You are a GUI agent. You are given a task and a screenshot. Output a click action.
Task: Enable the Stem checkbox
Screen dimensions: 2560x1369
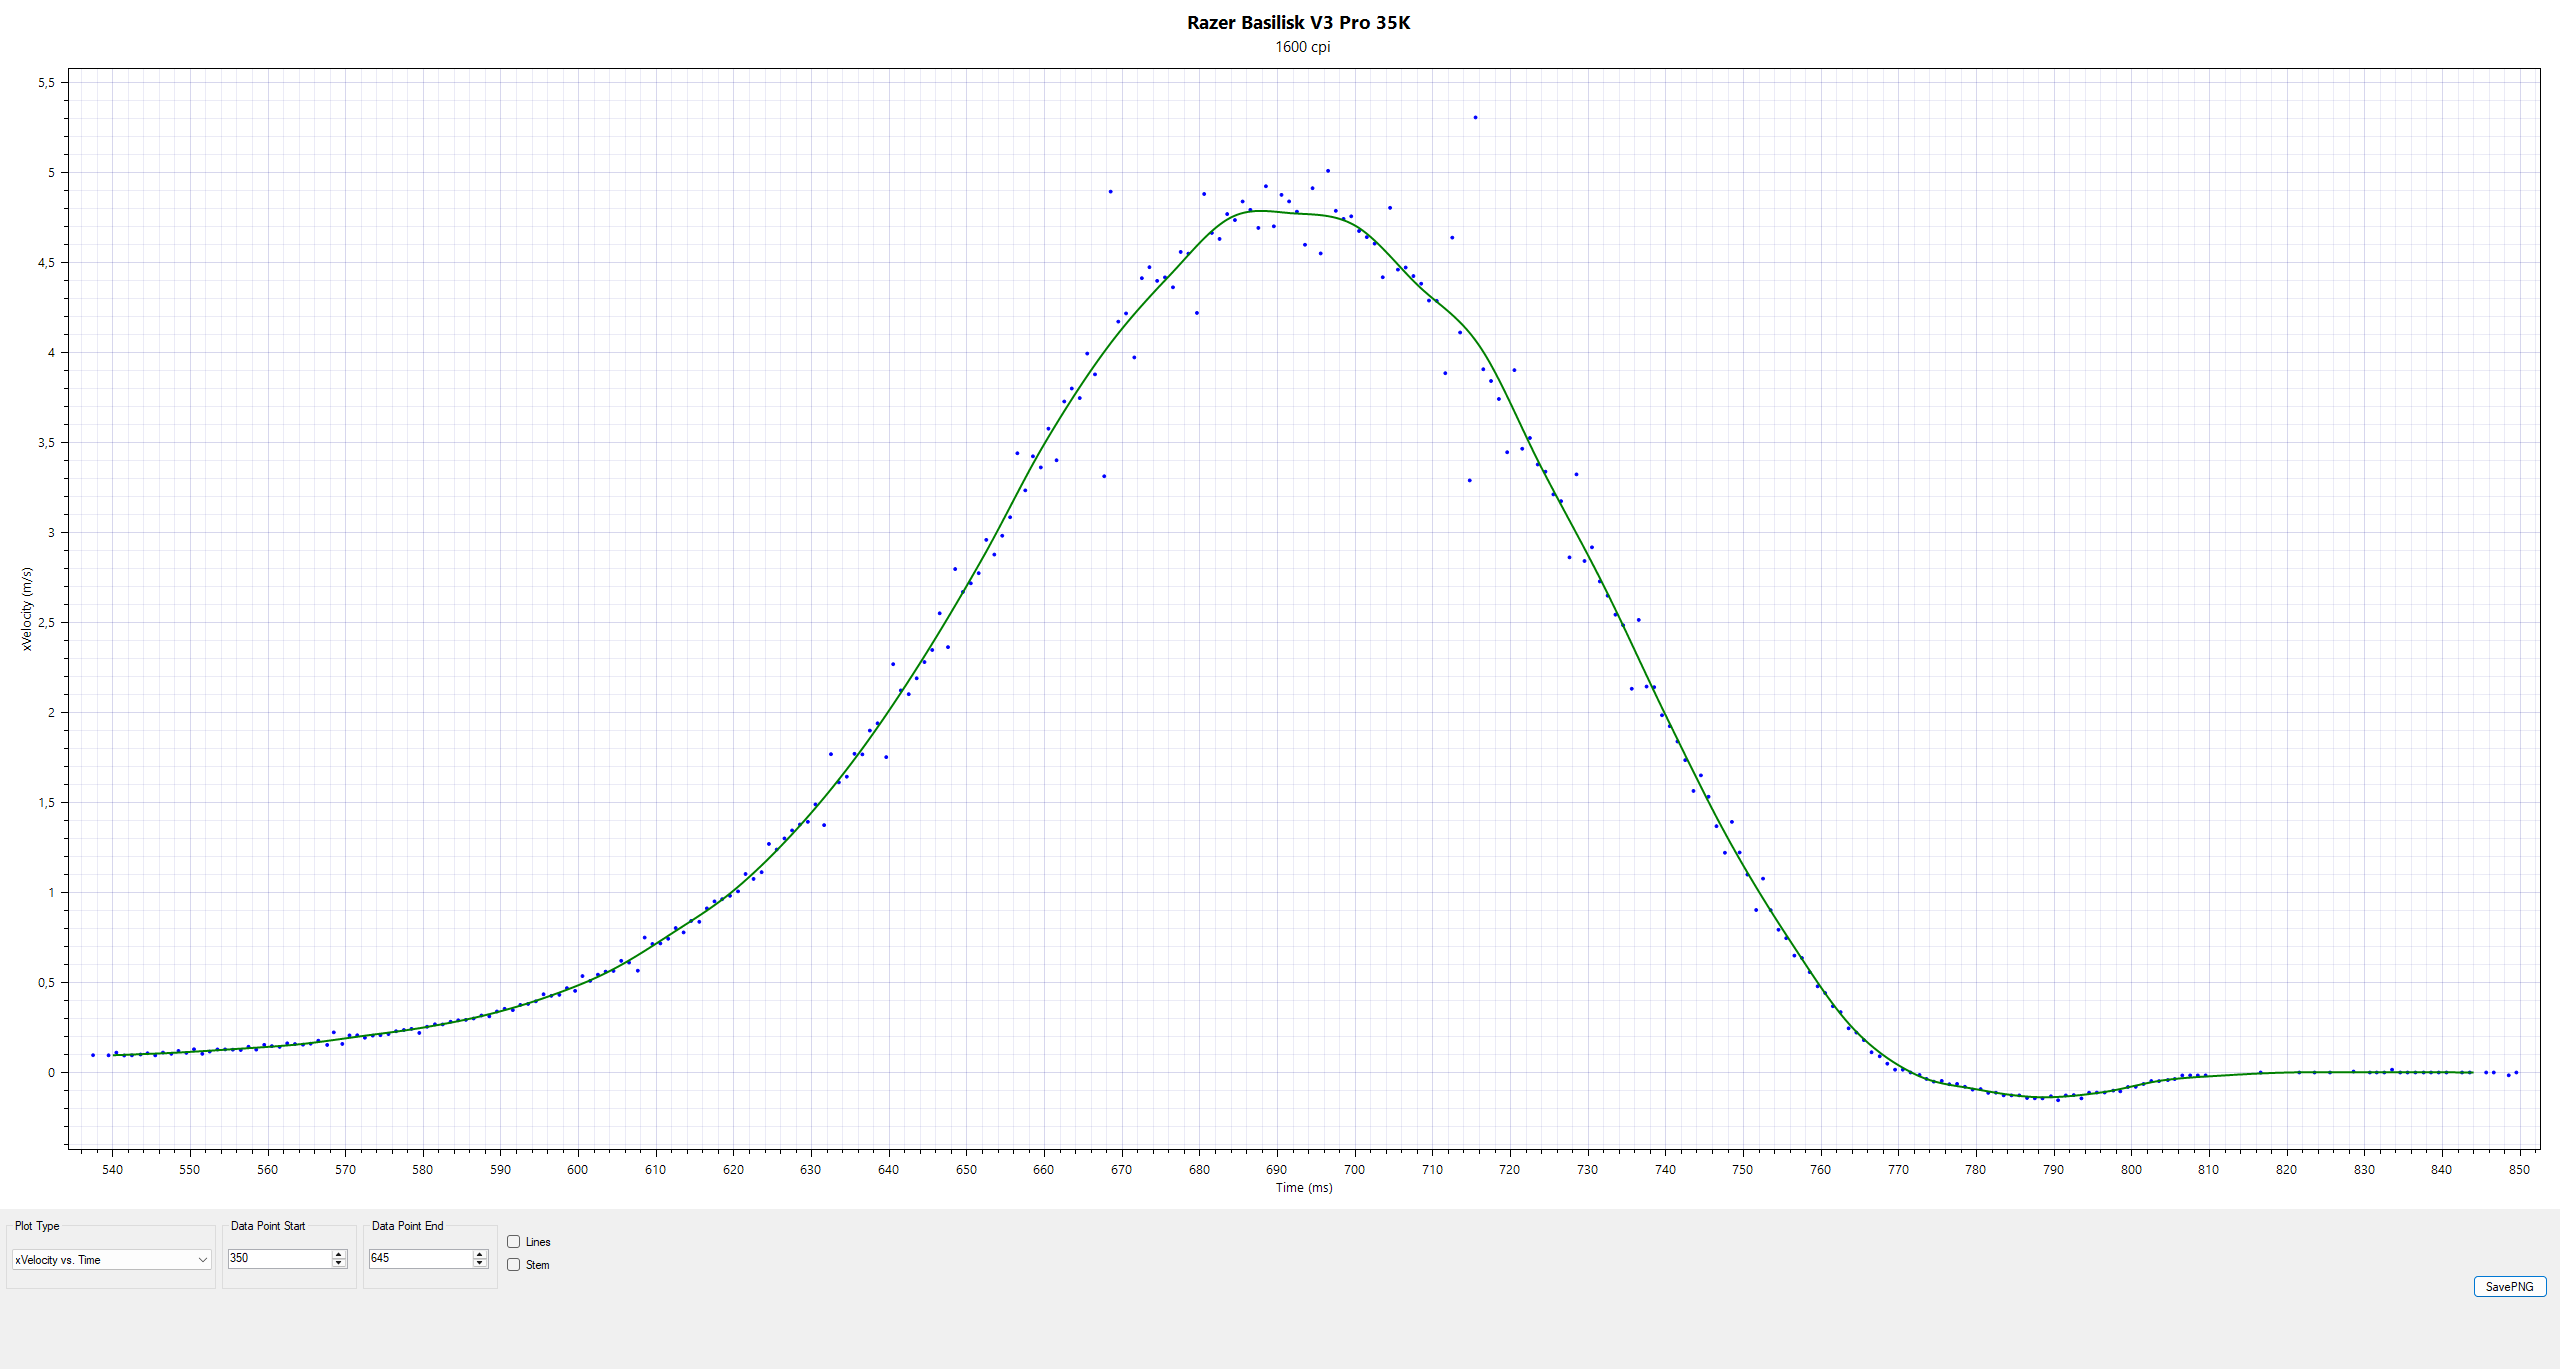(514, 1265)
